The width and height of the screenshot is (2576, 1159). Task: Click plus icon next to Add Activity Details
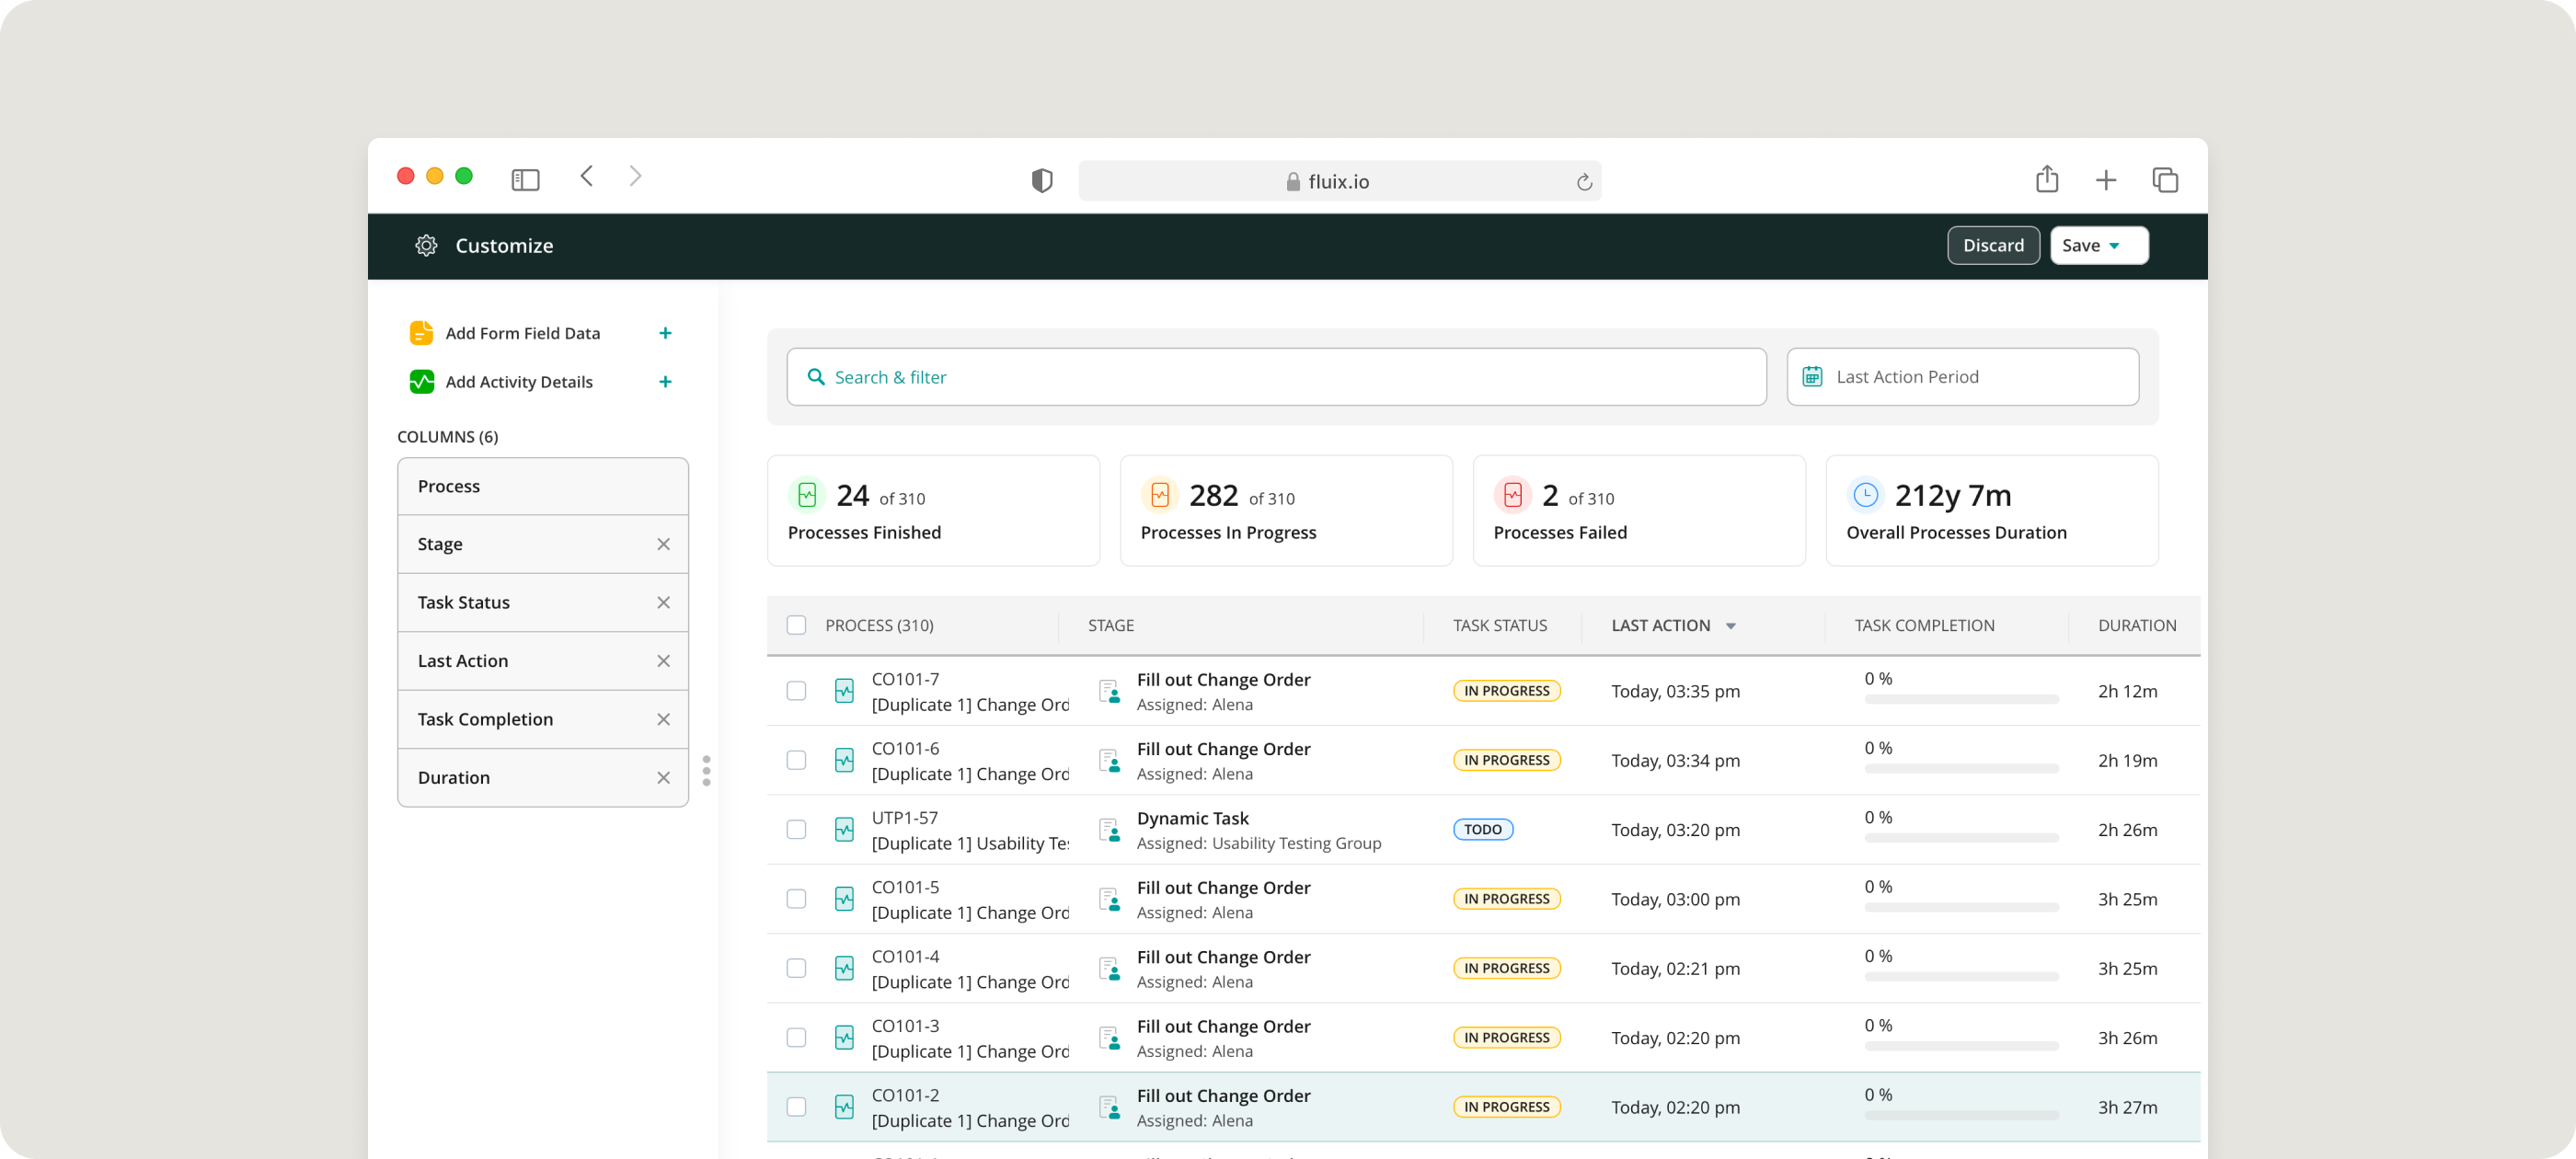click(665, 382)
